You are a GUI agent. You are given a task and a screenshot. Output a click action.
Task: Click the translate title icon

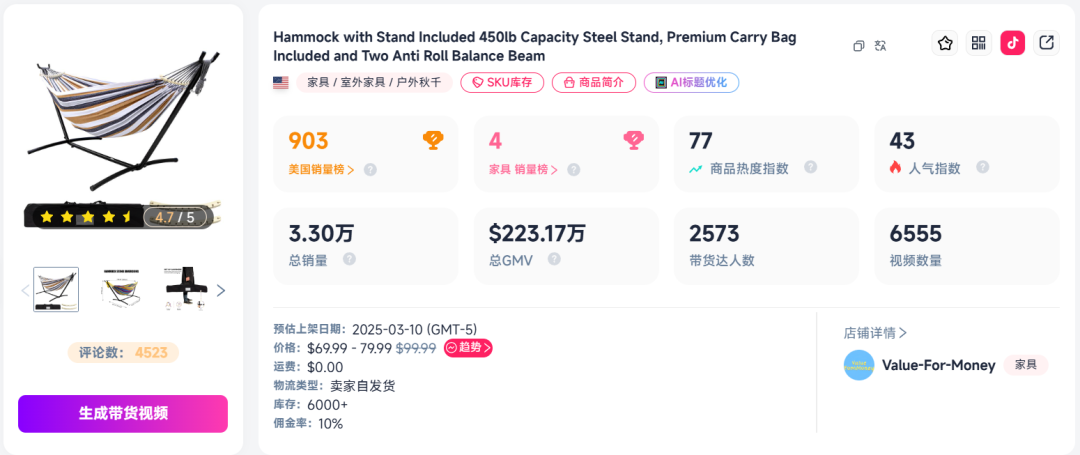[x=880, y=46]
